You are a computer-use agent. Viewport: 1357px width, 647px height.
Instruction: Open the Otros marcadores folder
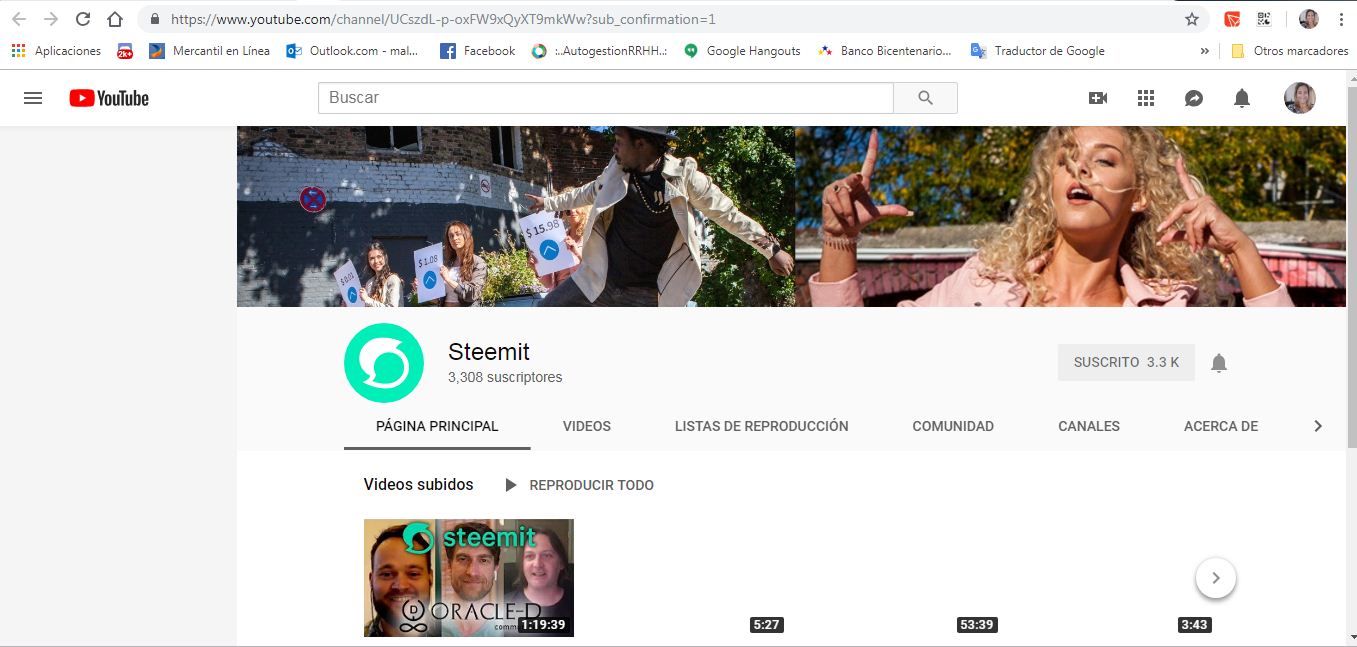[1289, 51]
